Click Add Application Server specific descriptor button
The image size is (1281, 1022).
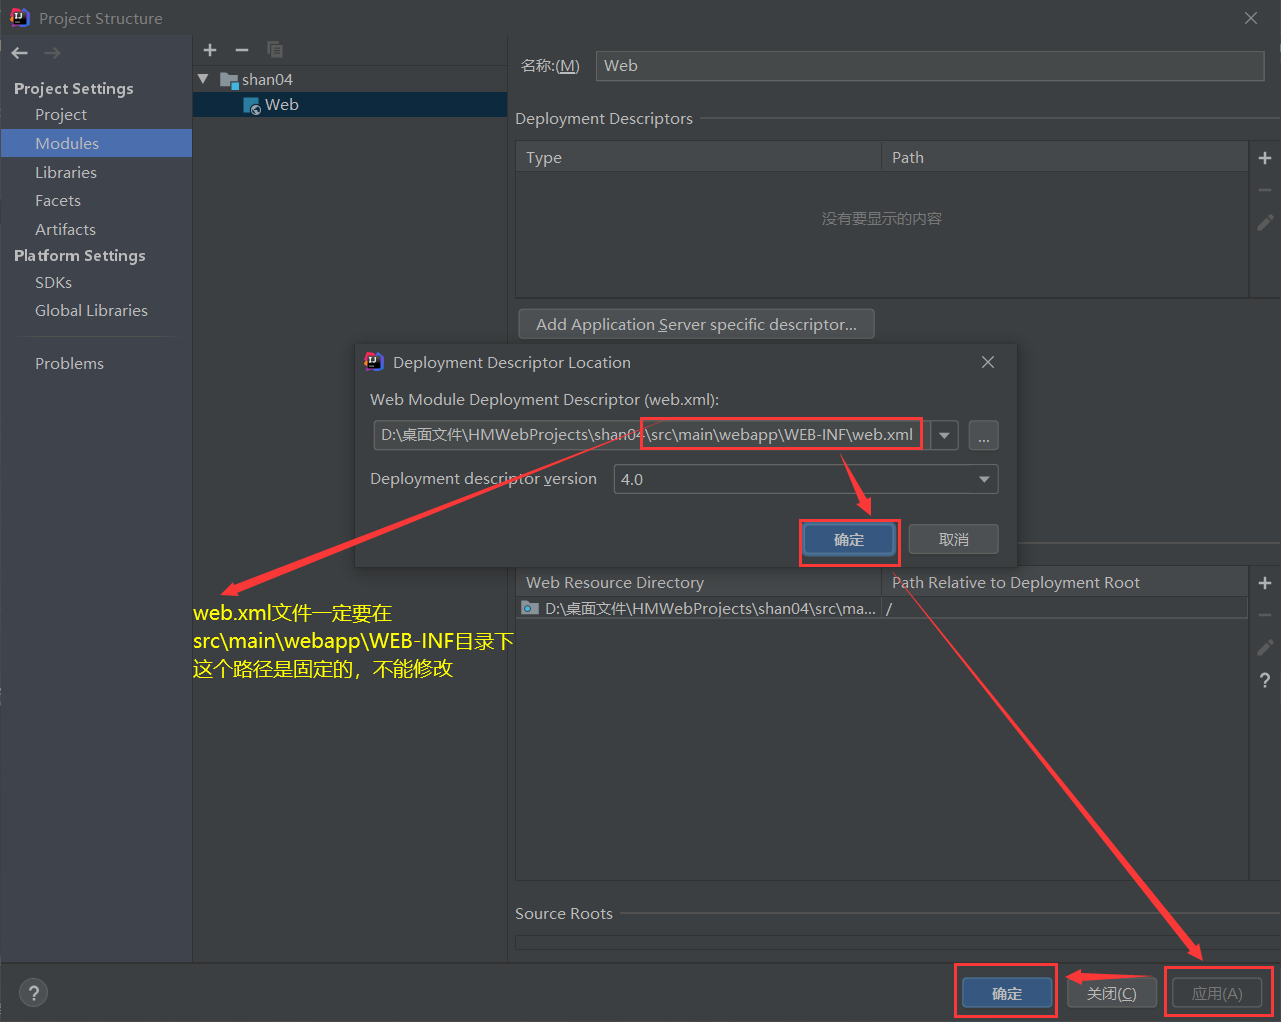696,324
